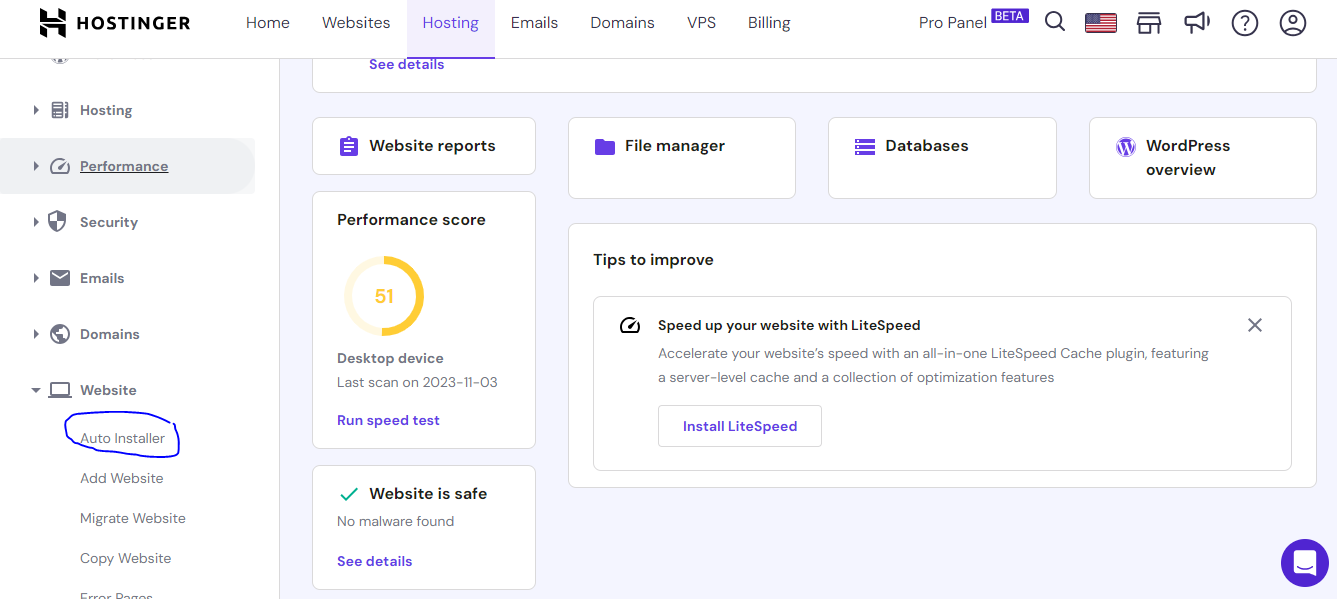Open the WordPress overview card
This screenshot has width=1337, height=599.
pos(1202,157)
